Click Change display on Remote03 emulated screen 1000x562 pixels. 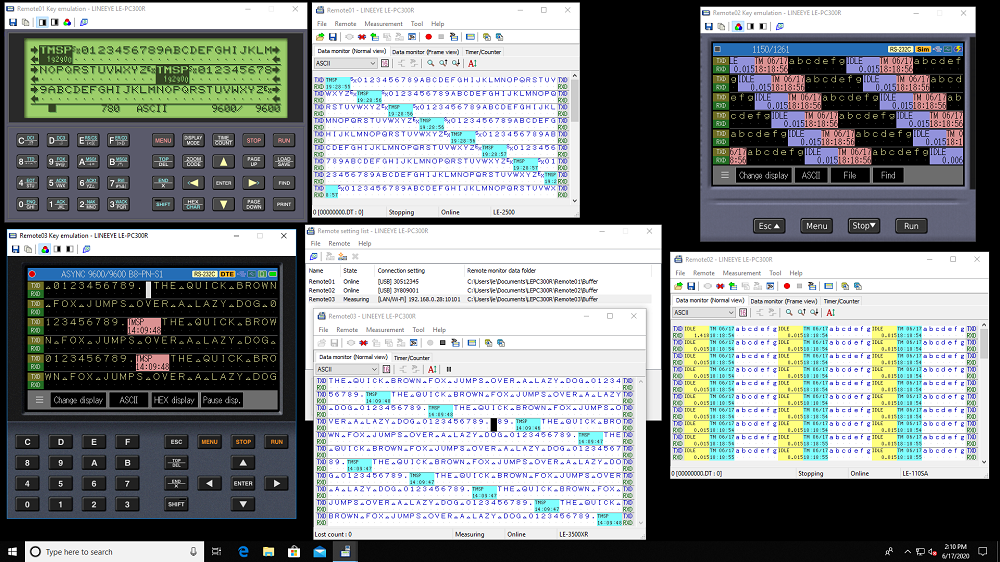78,400
